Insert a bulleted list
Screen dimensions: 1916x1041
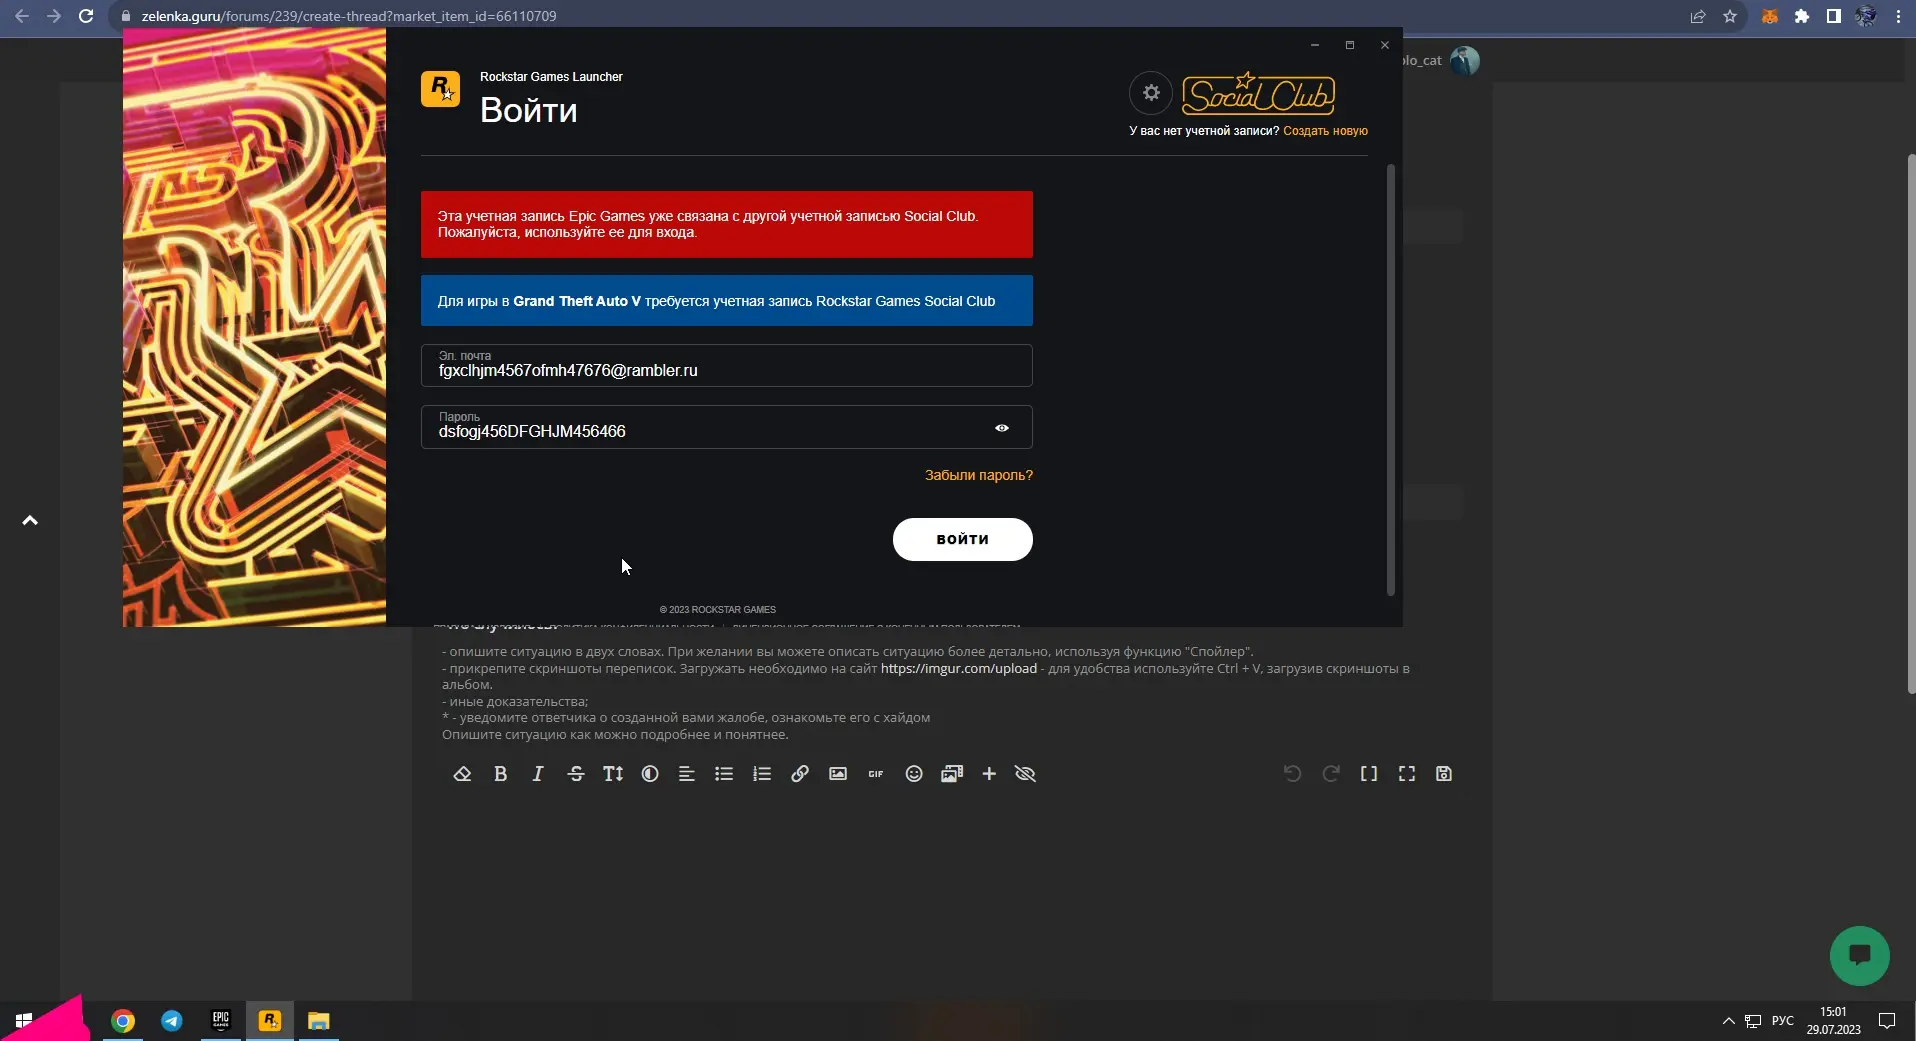click(x=724, y=774)
